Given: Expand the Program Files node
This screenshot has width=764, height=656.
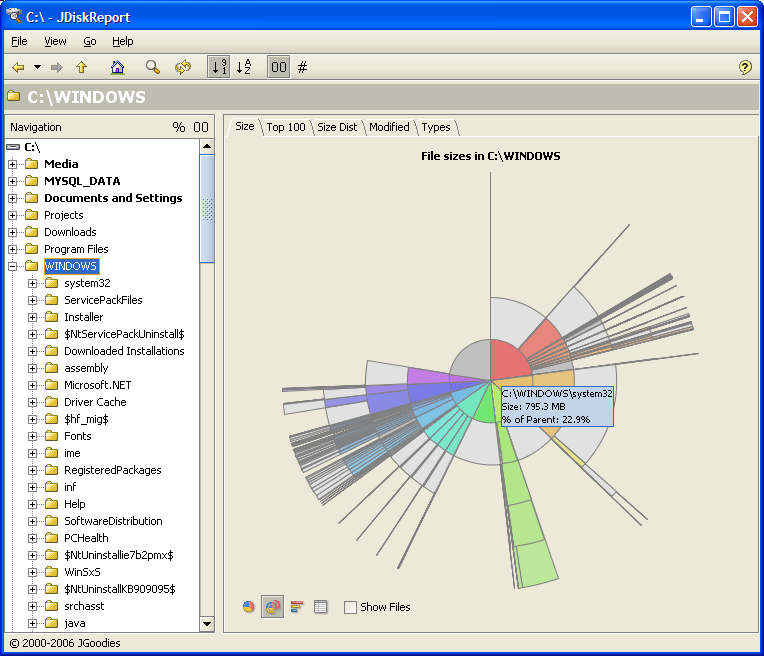Looking at the screenshot, I should click(13, 250).
